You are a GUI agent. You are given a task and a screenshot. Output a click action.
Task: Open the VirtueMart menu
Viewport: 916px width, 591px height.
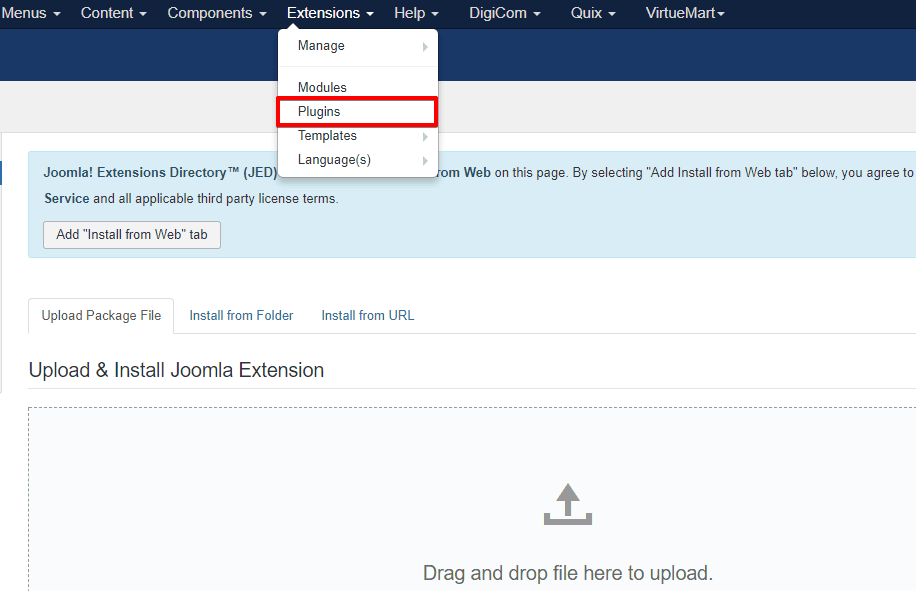685,13
